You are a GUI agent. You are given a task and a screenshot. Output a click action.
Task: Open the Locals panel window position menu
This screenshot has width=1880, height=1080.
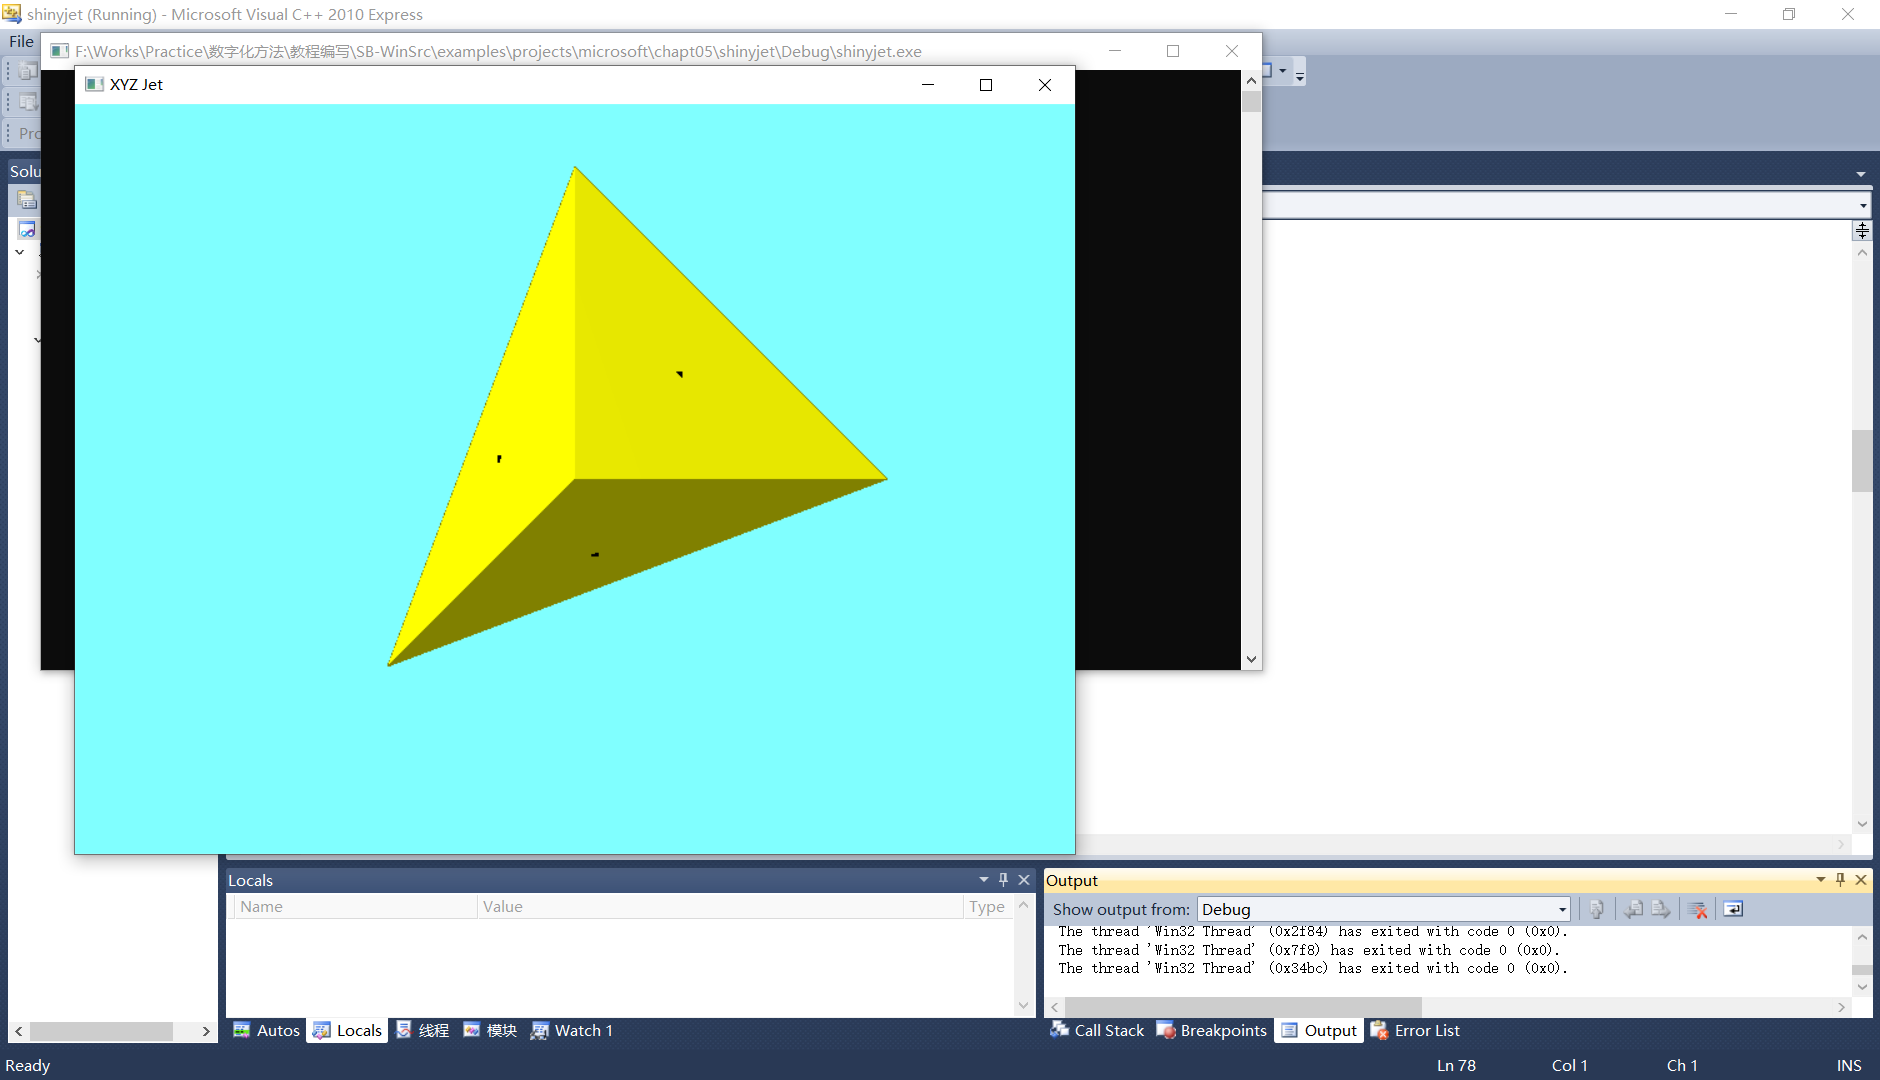click(984, 880)
